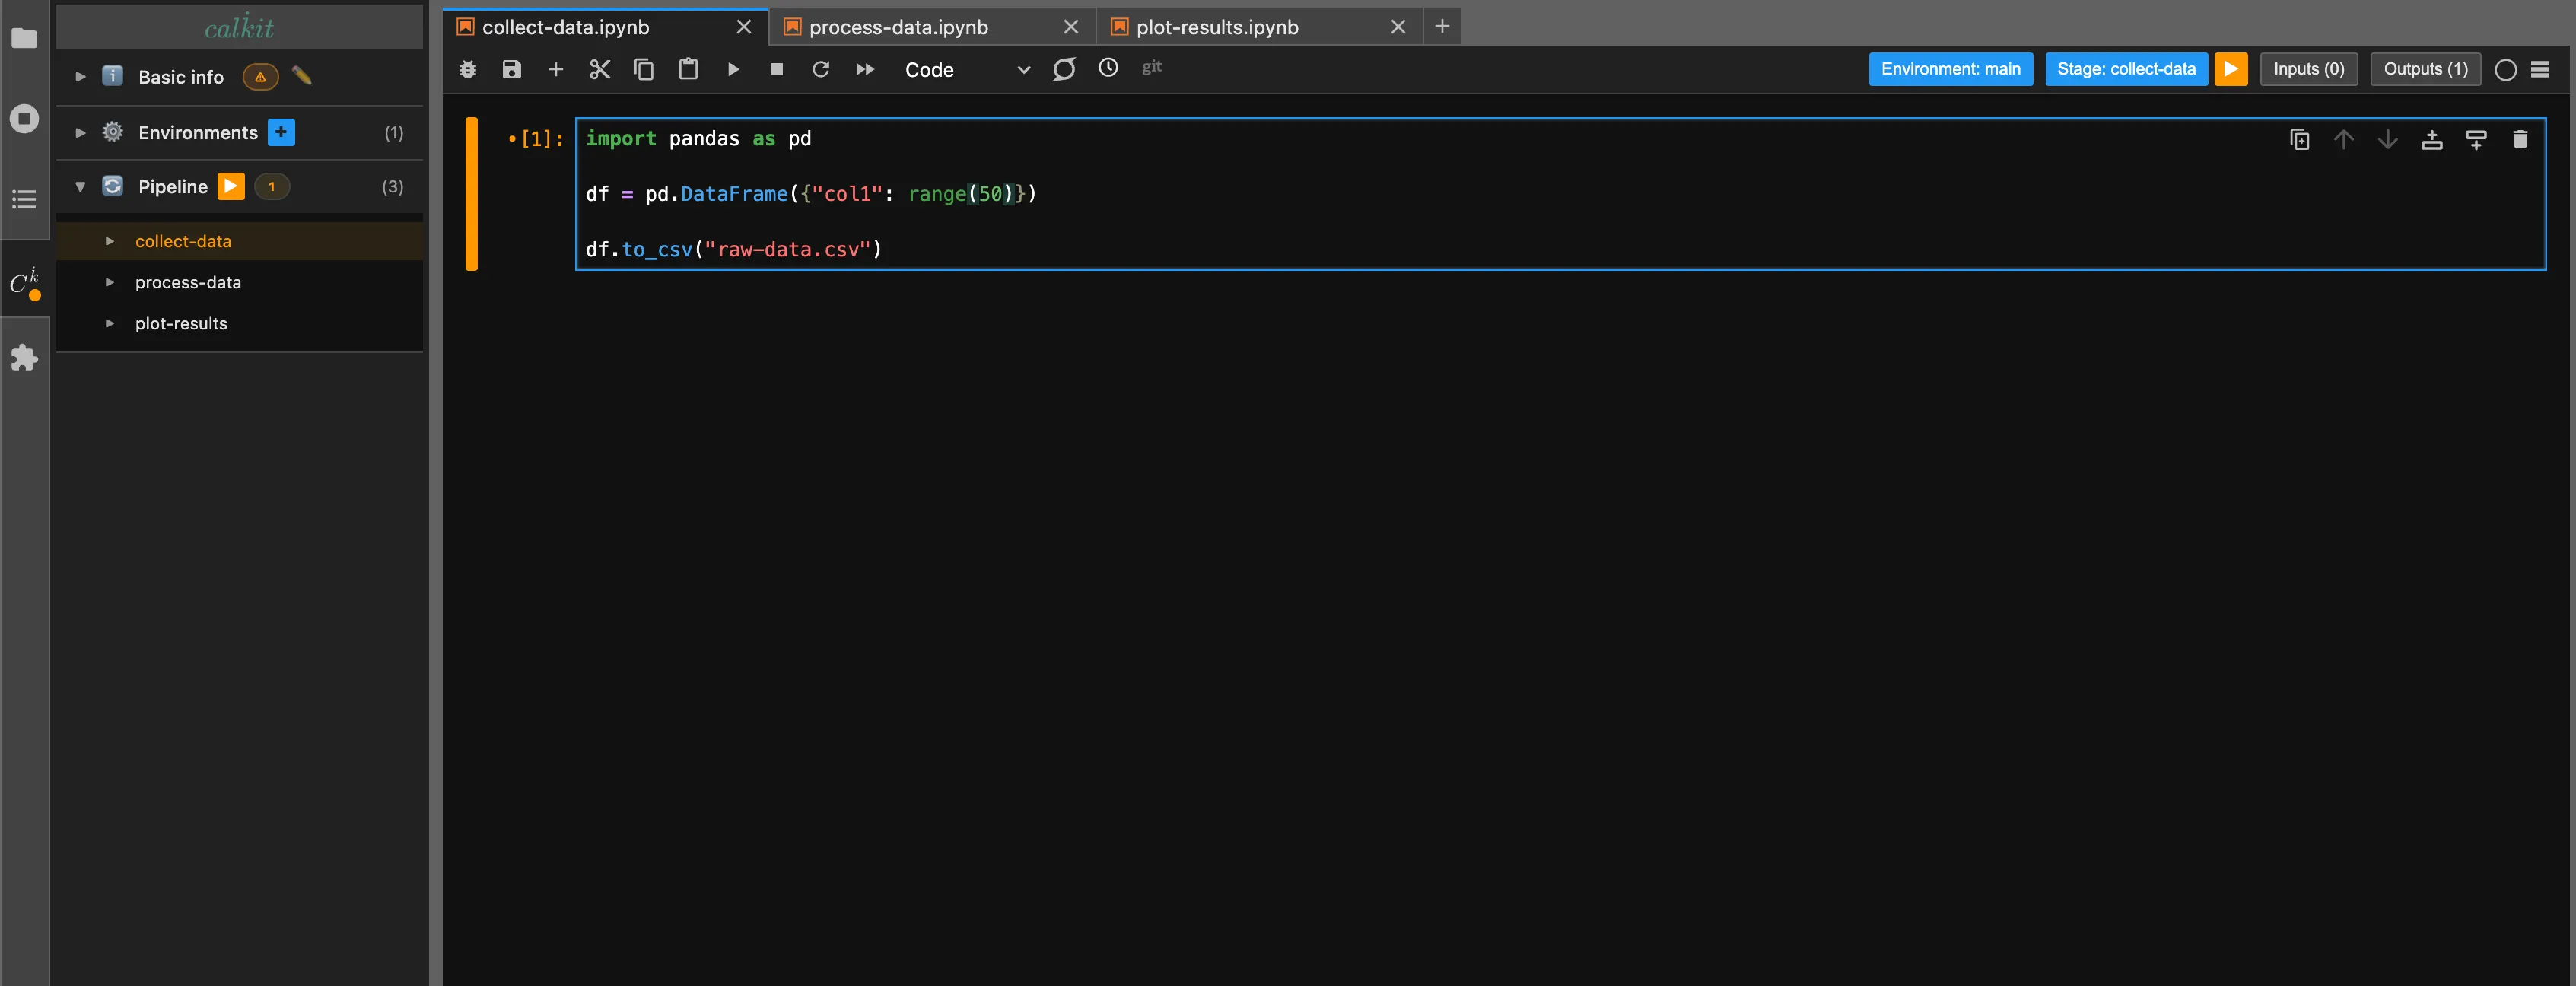Open the cell type dropdown showing Code
This screenshot has width=2576, height=986.
(x=1023, y=70)
